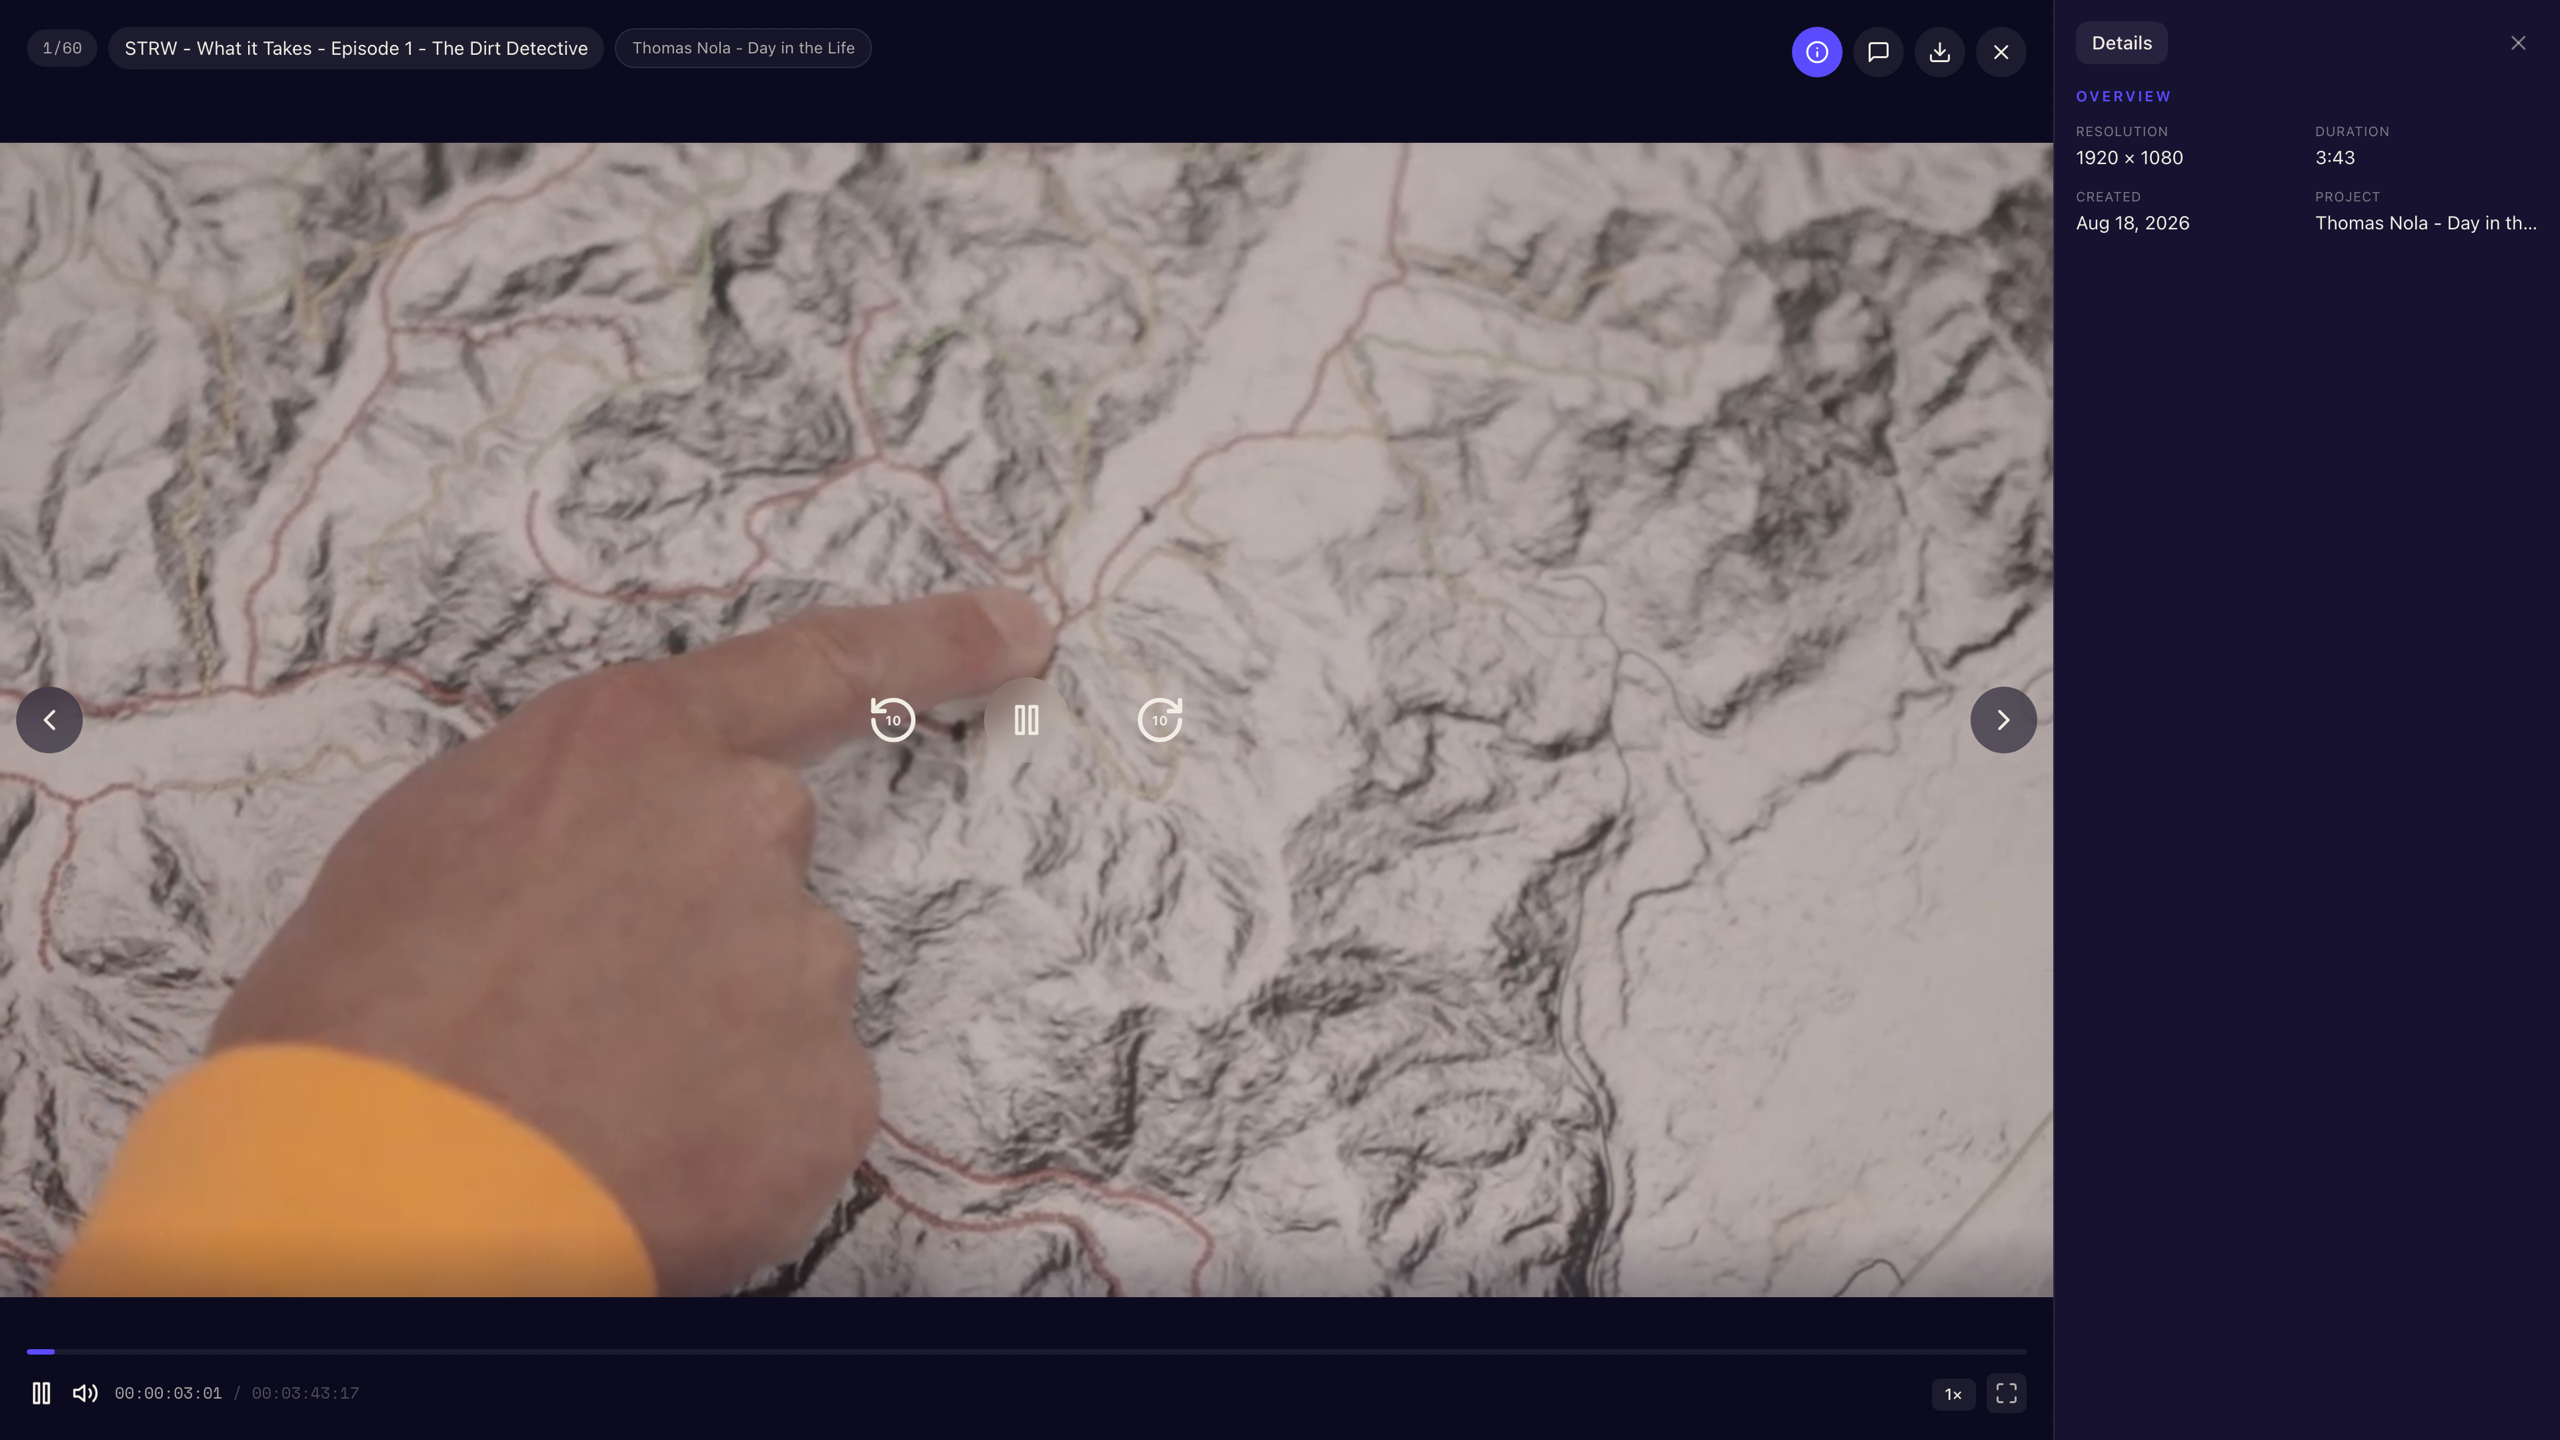
Task: Mute the video volume
Action: tap(85, 1393)
